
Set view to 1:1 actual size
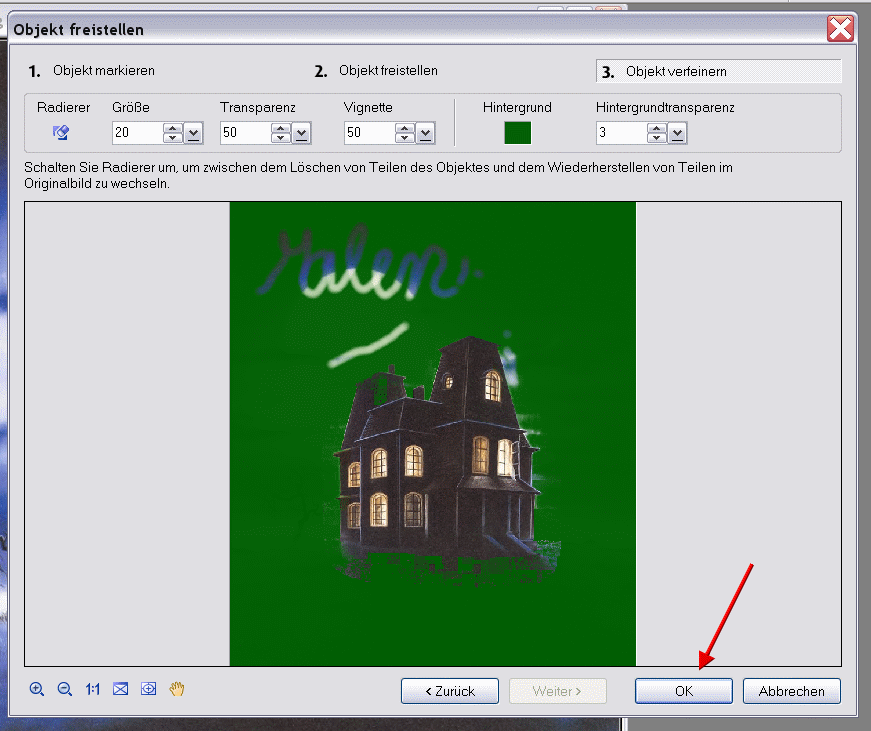coord(92,689)
